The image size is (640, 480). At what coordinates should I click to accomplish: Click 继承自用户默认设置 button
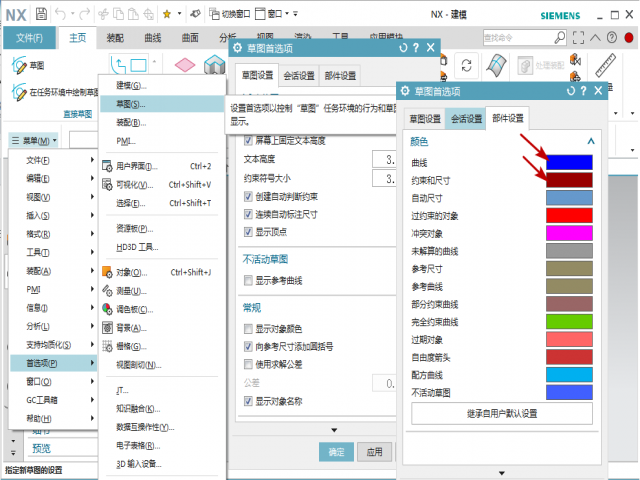502,413
